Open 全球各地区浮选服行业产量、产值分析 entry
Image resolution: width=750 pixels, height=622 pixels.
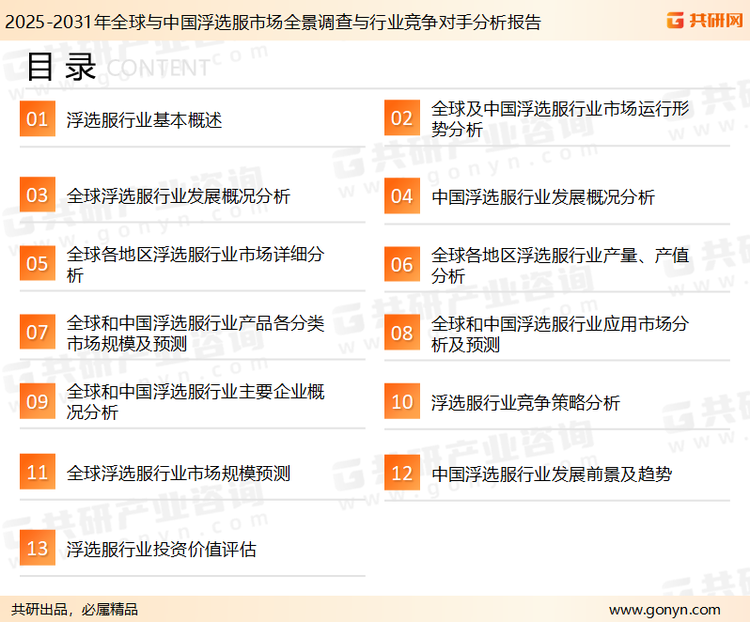pos(560,265)
